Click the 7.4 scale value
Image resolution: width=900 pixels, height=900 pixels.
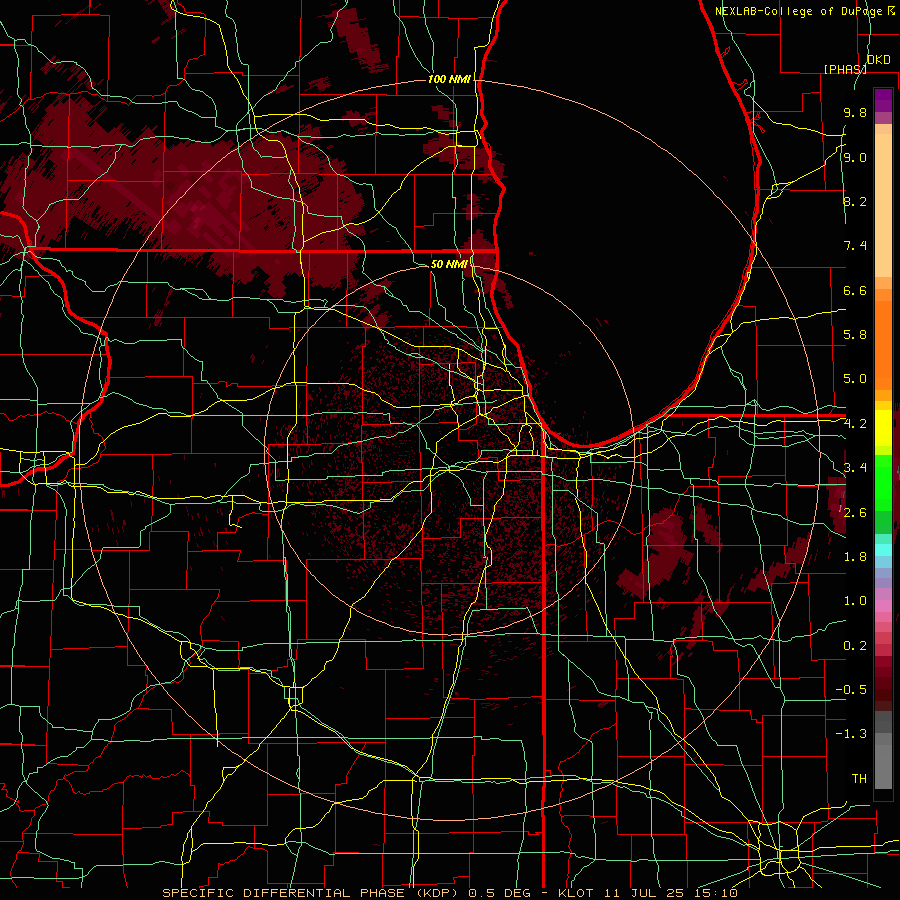(855, 246)
